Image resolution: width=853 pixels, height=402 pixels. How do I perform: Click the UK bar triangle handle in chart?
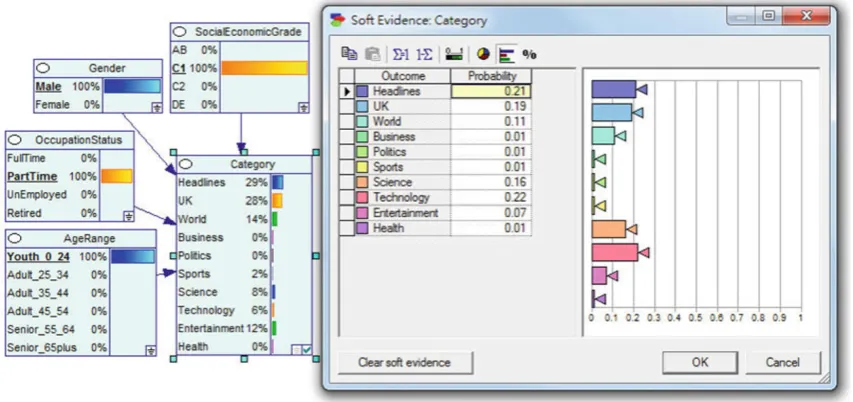click(x=638, y=113)
